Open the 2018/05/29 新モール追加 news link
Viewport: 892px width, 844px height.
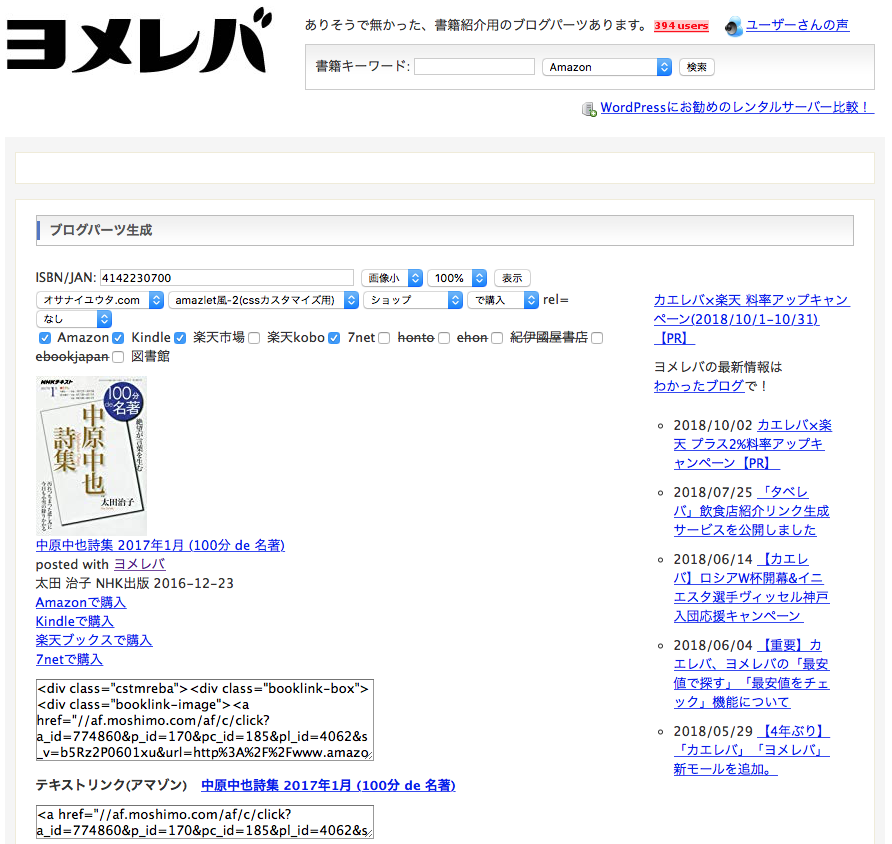click(x=751, y=750)
